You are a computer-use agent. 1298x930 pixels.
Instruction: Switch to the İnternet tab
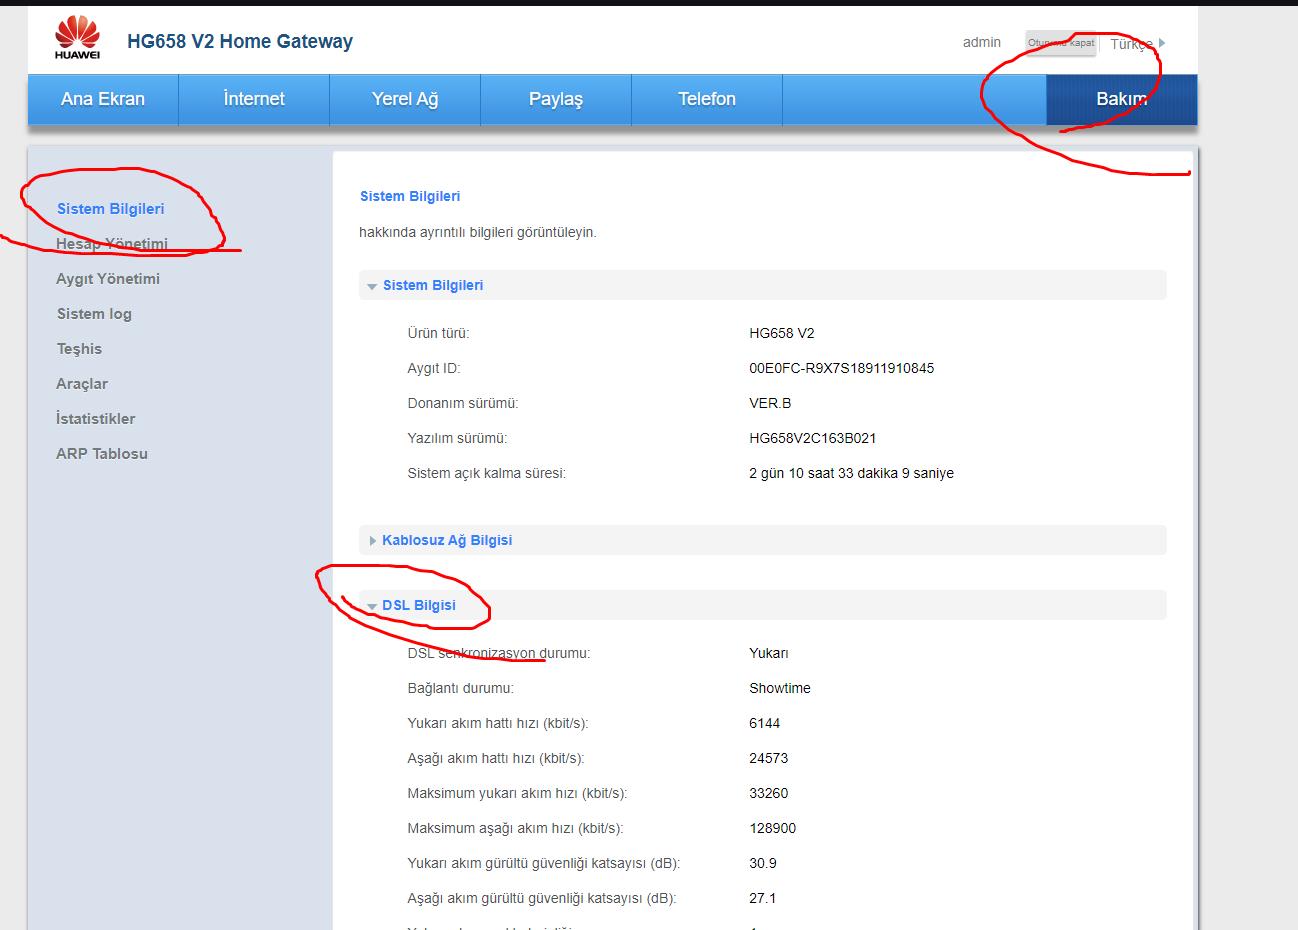(254, 99)
